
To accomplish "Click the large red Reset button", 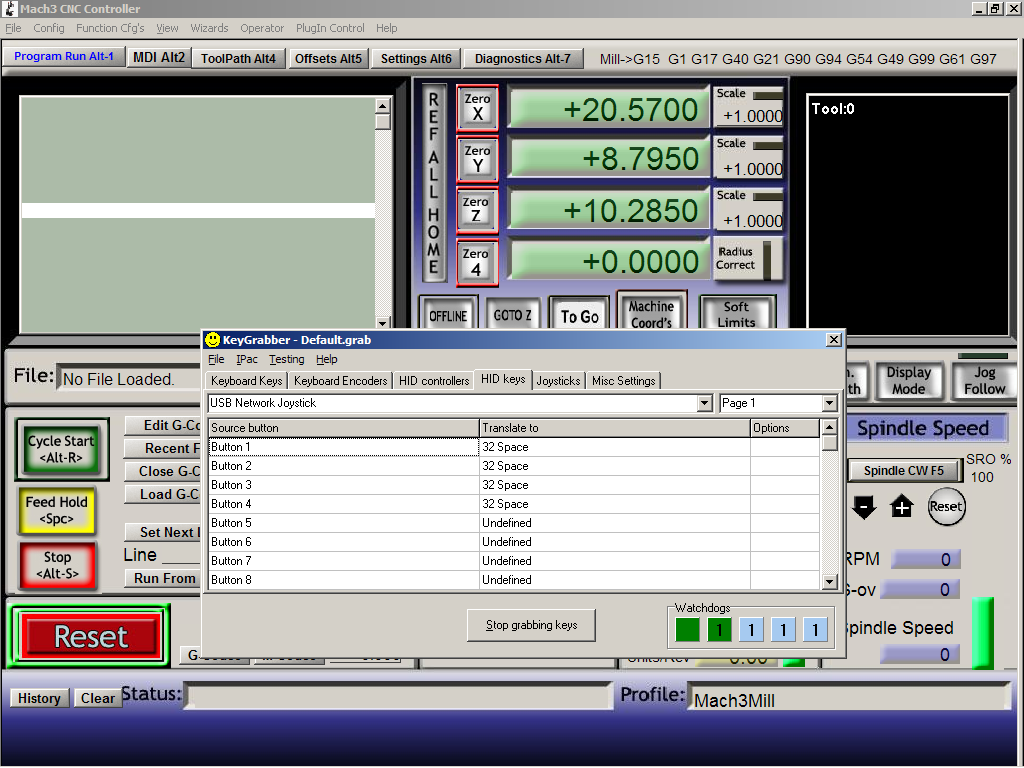I will click(x=90, y=636).
